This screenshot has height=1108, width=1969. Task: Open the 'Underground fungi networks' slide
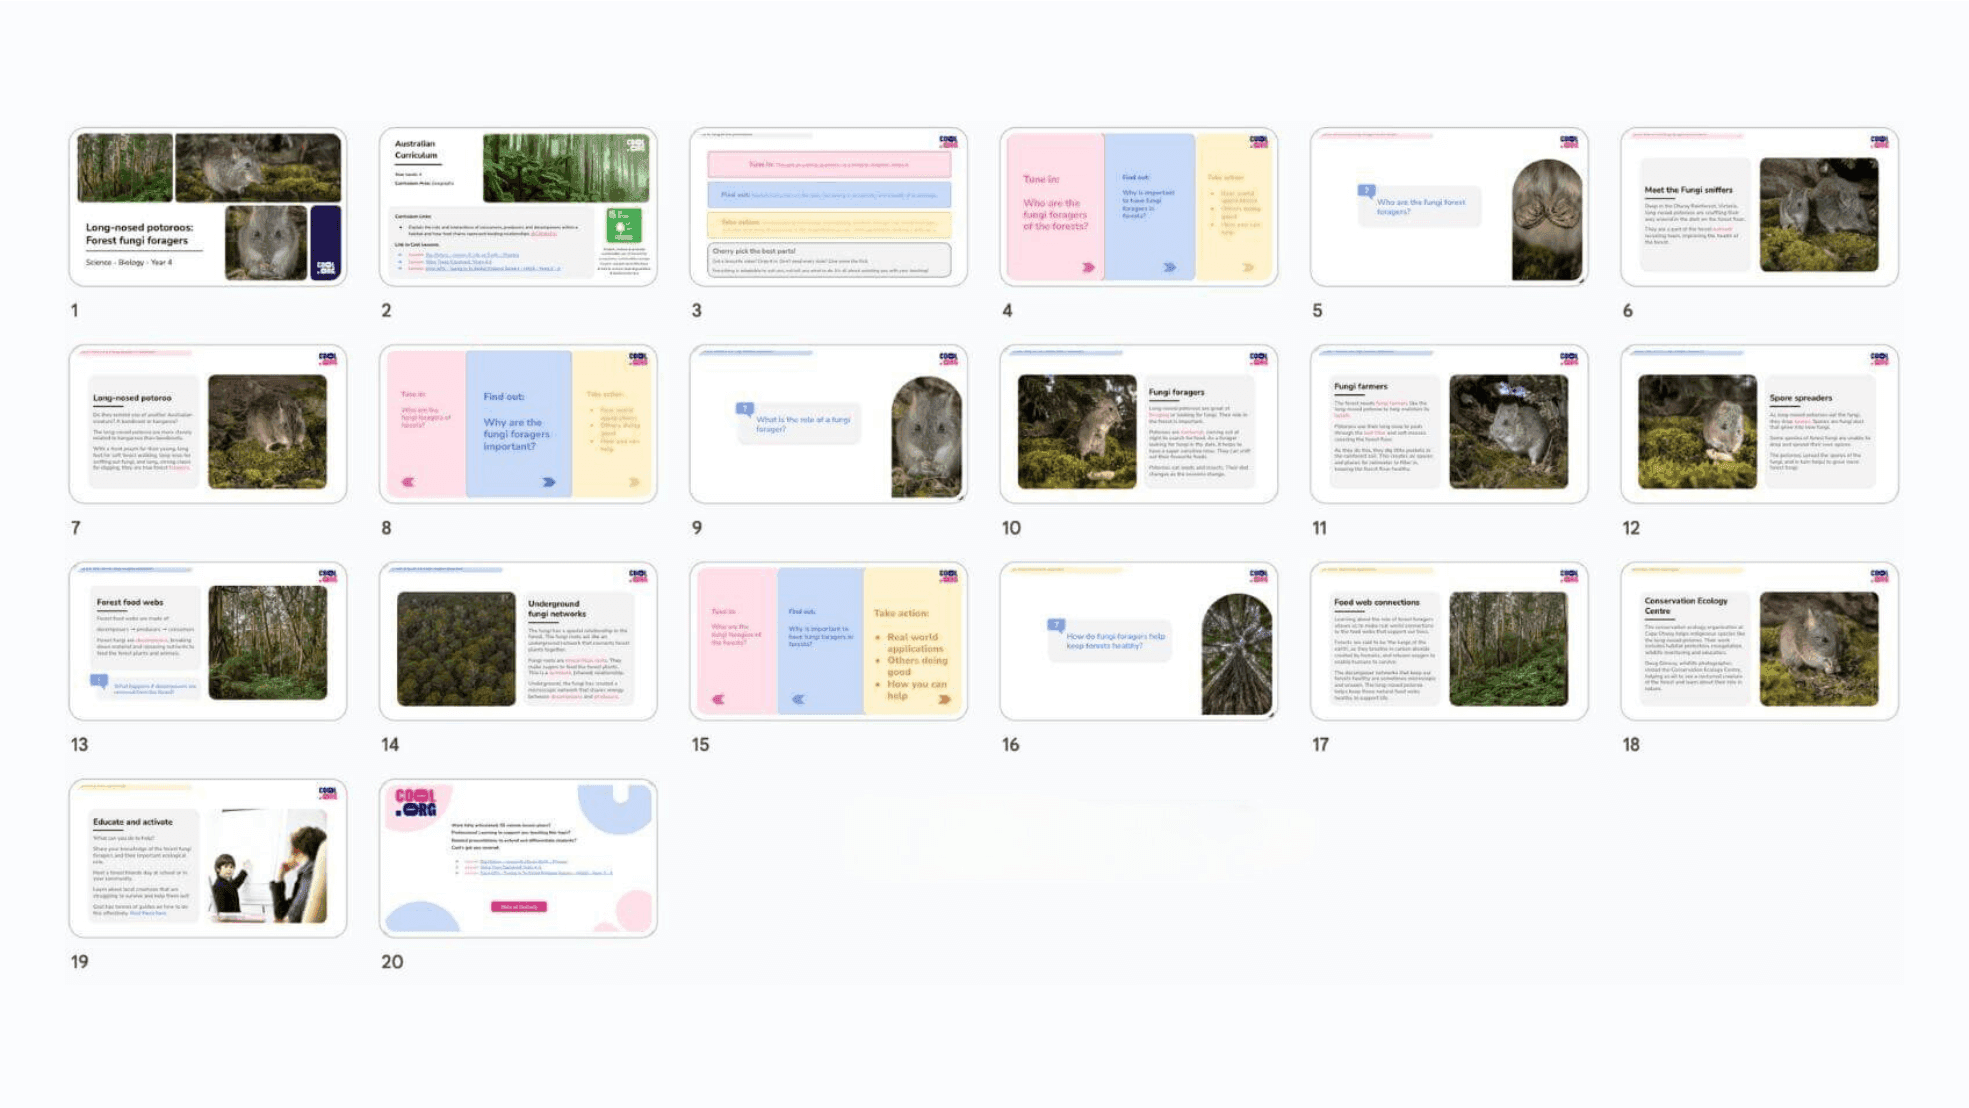pos(518,641)
